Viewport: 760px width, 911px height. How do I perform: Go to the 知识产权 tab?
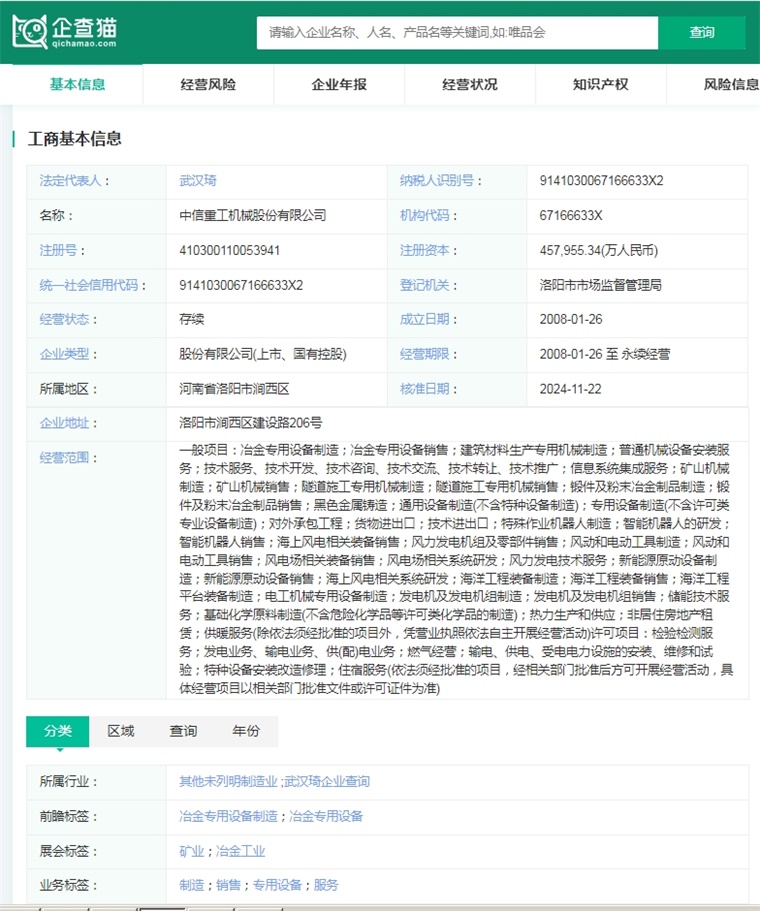click(x=601, y=85)
